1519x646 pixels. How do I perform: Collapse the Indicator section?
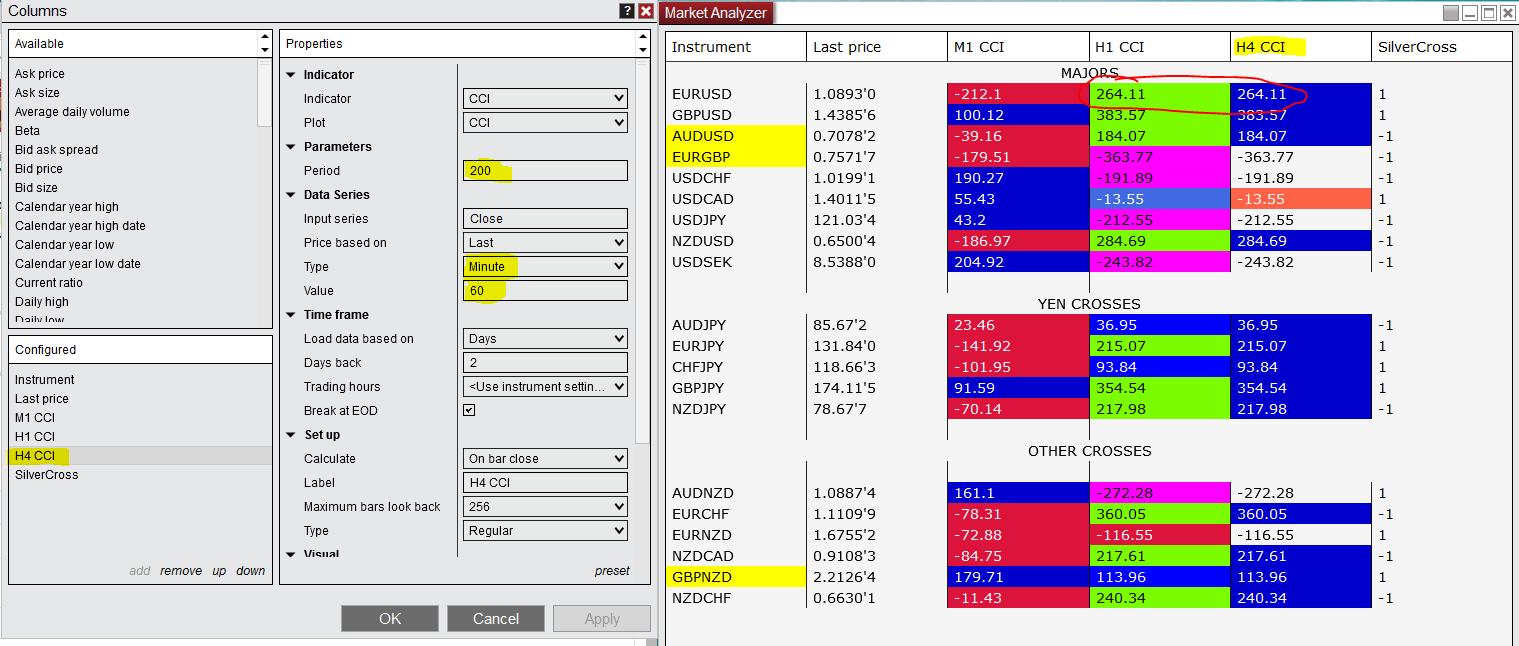click(291, 75)
